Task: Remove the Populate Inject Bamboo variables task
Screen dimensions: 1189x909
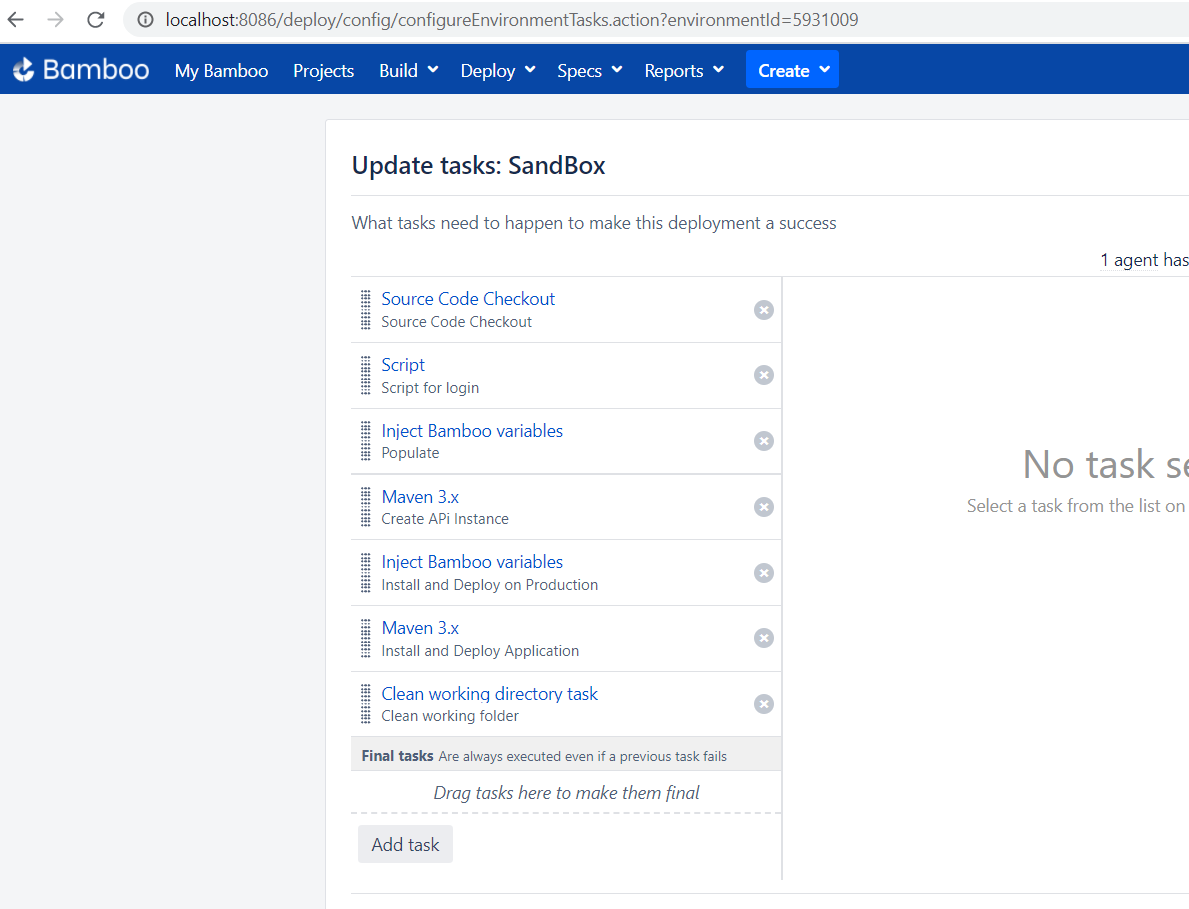Action: pos(763,441)
